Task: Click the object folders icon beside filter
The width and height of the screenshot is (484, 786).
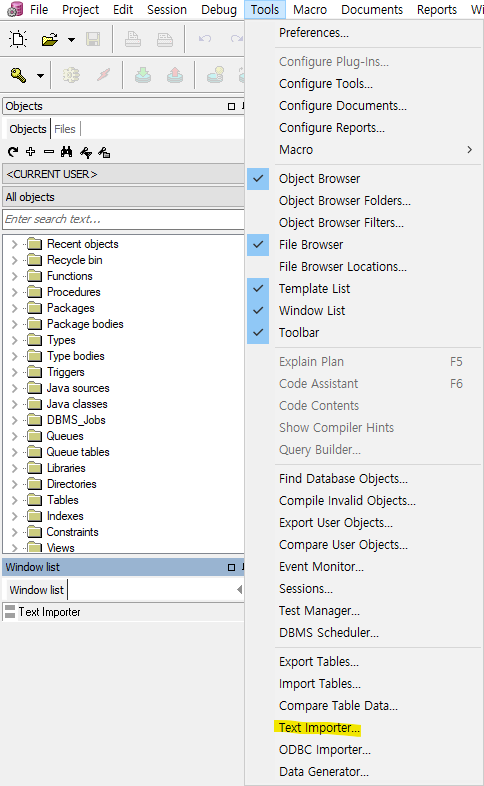Action: (104, 152)
